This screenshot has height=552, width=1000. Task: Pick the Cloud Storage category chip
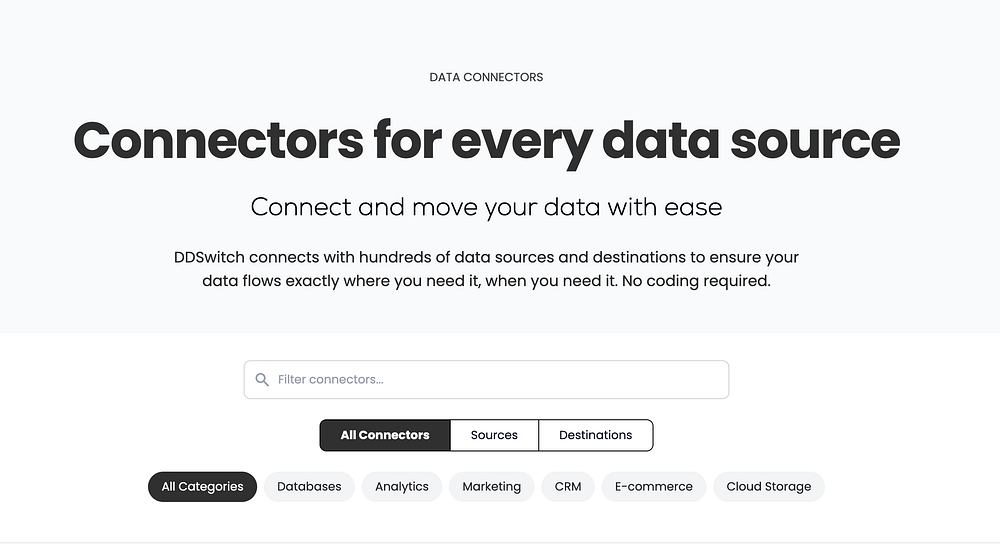tap(768, 487)
